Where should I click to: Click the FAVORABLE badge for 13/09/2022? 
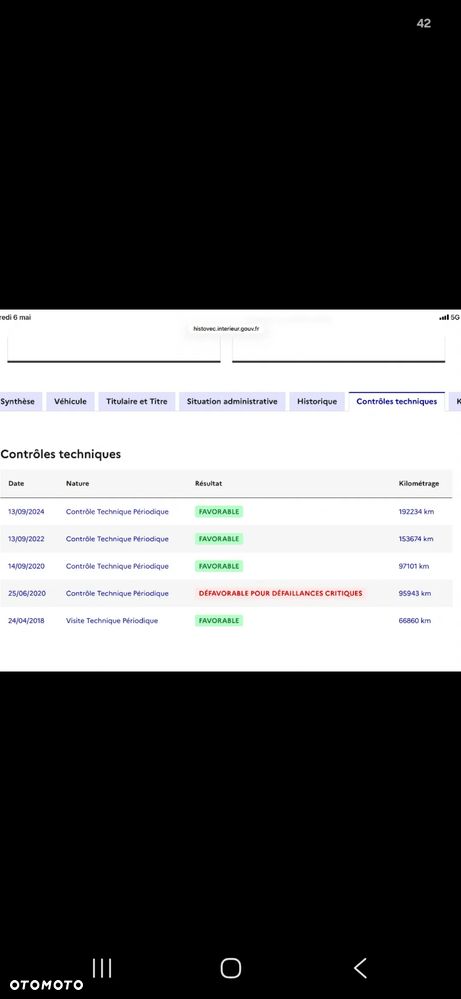pos(219,539)
